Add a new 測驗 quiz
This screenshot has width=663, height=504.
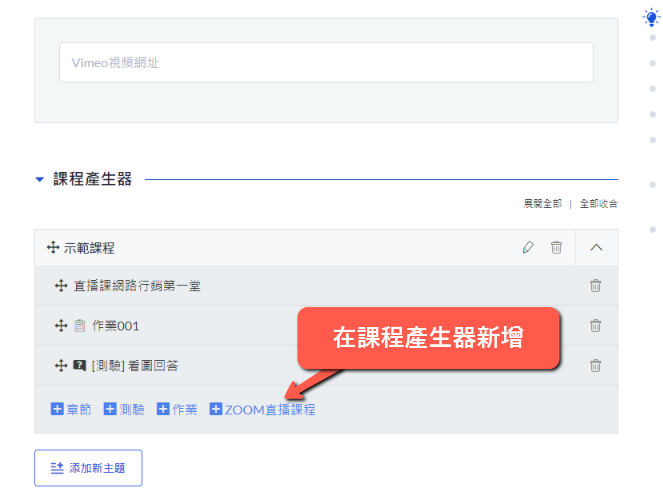[x=124, y=409]
